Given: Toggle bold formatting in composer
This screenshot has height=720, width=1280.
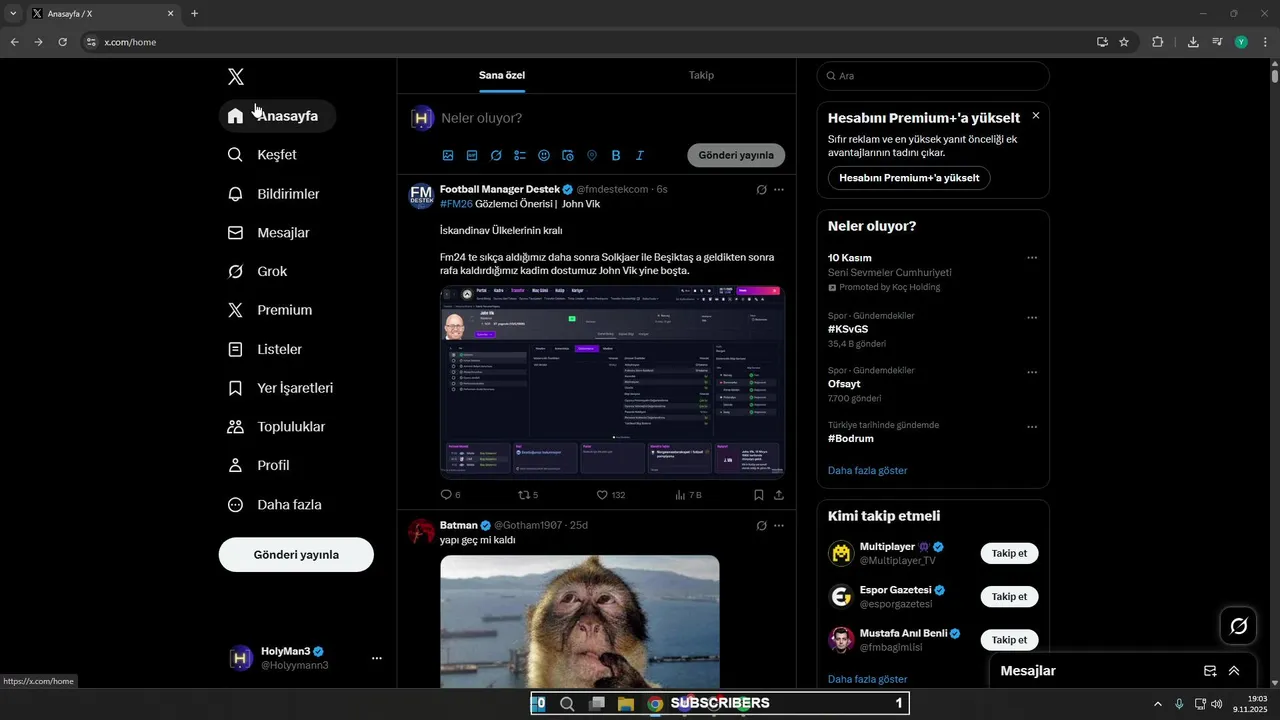Looking at the screenshot, I should click(x=616, y=156).
